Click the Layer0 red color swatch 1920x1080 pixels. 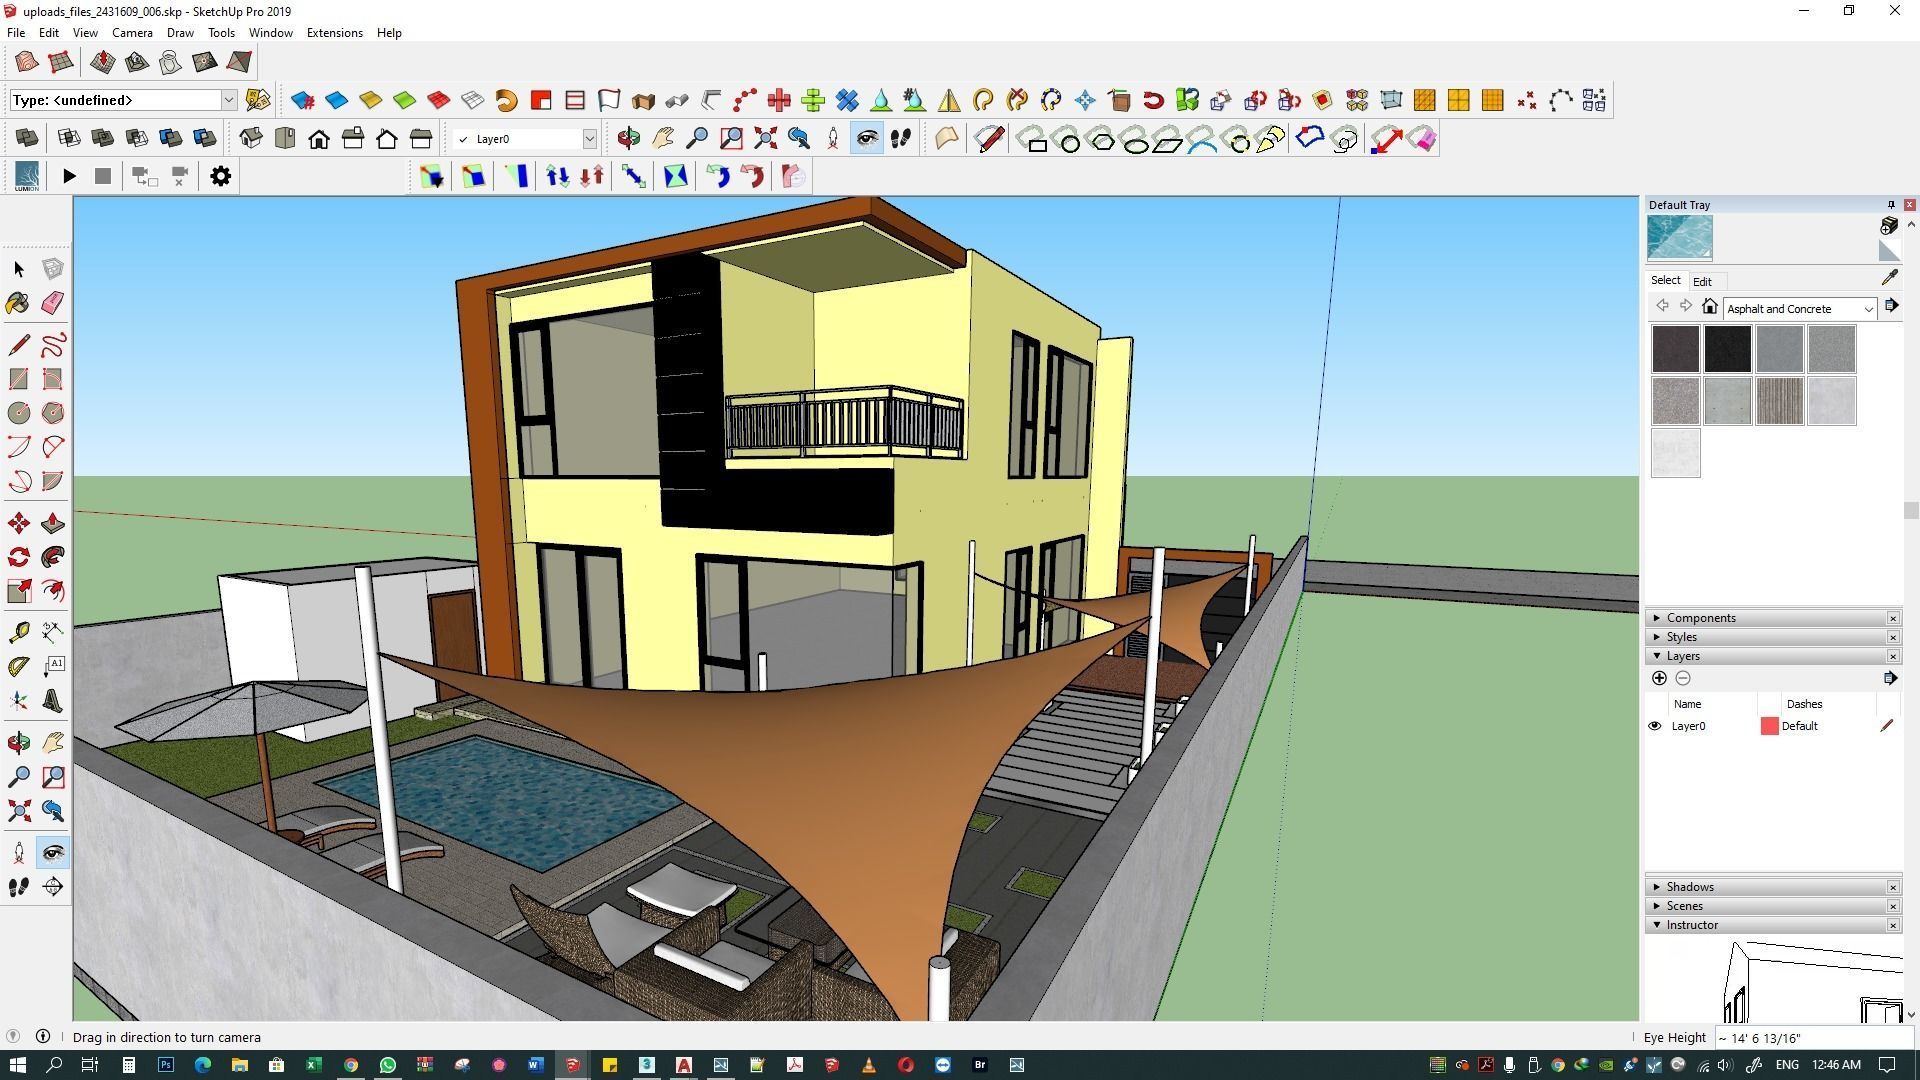pos(1769,726)
